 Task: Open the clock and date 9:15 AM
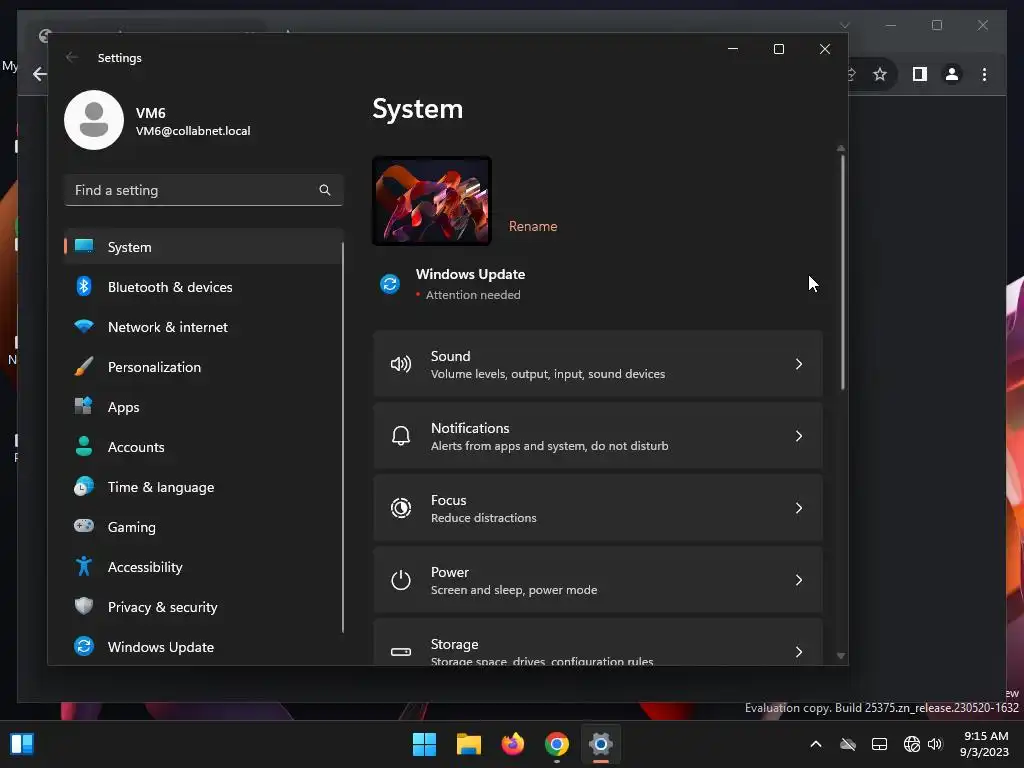pyautogui.click(x=986, y=744)
